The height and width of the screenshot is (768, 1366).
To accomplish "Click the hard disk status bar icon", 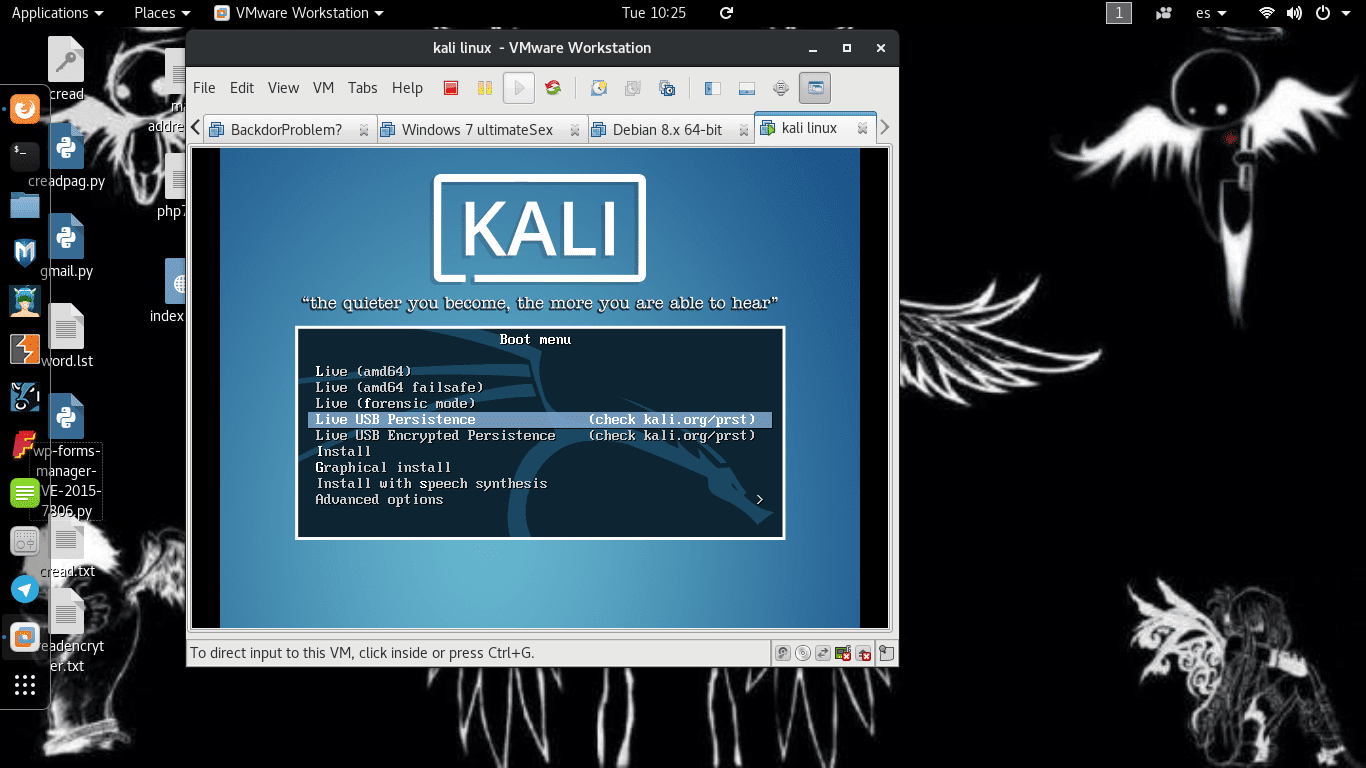I will tap(782, 652).
